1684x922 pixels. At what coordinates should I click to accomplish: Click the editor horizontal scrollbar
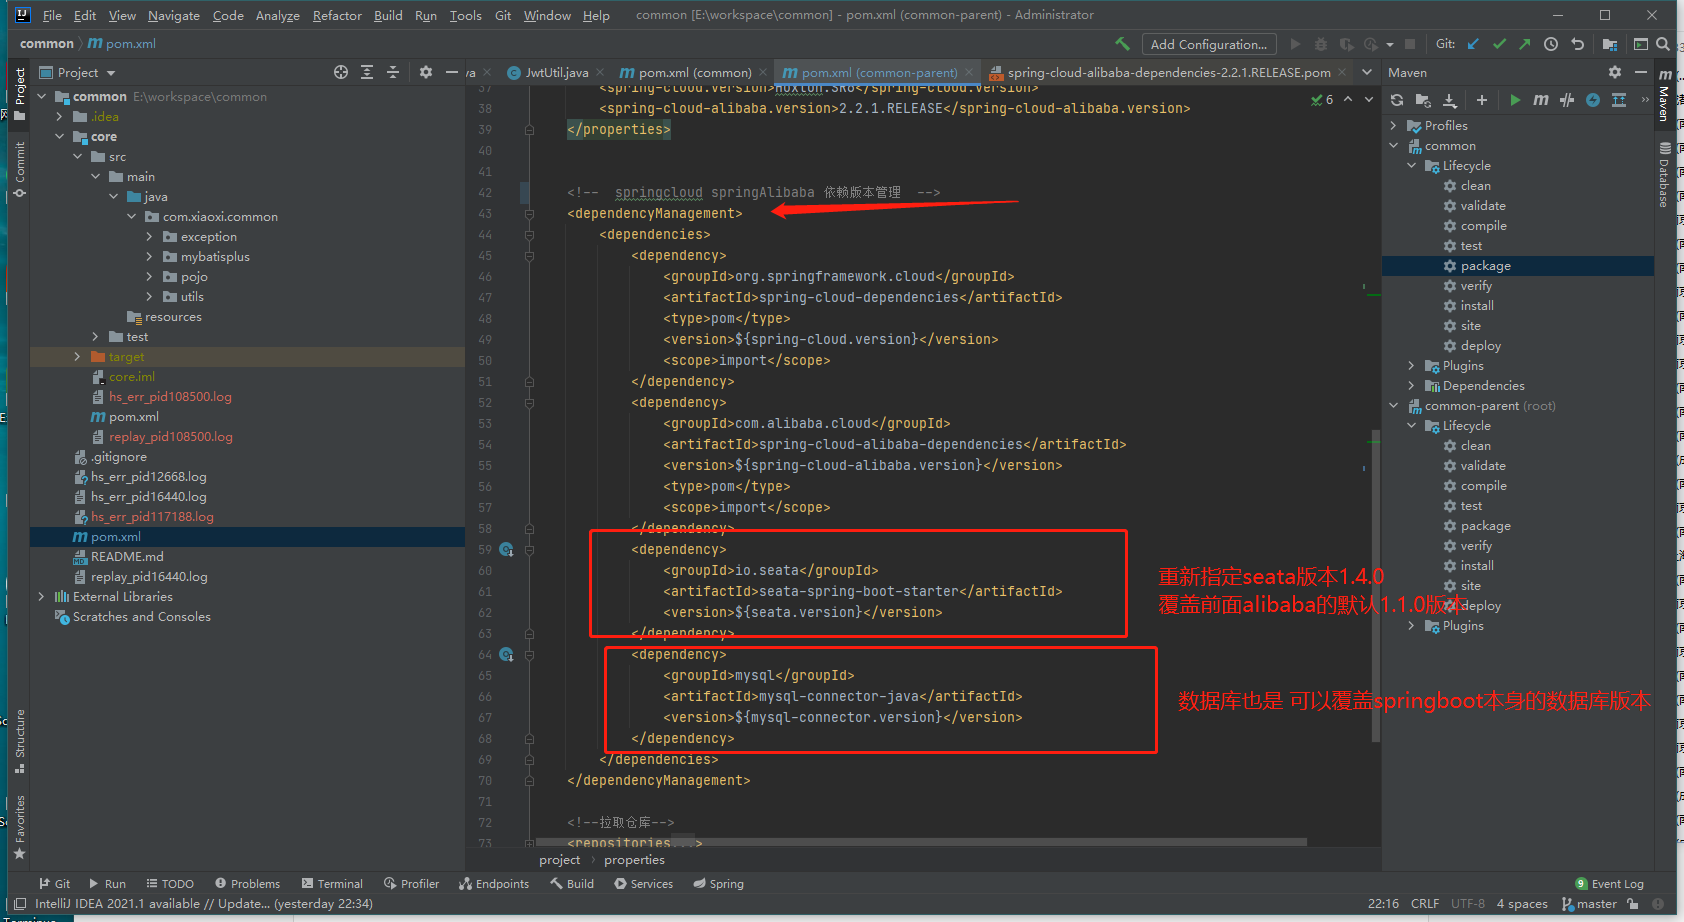tap(920, 842)
